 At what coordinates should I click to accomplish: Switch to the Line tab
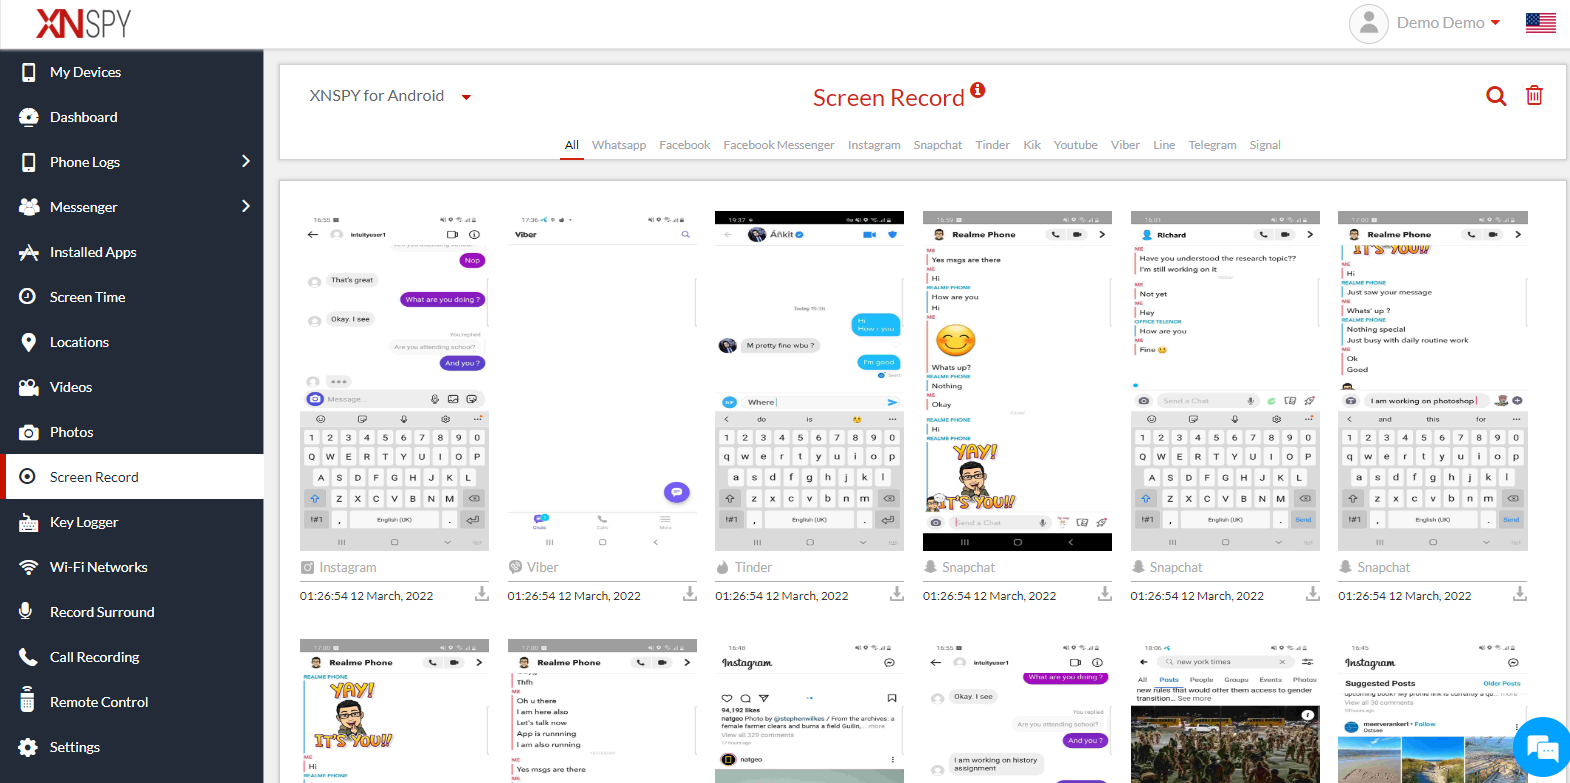point(1164,145)
